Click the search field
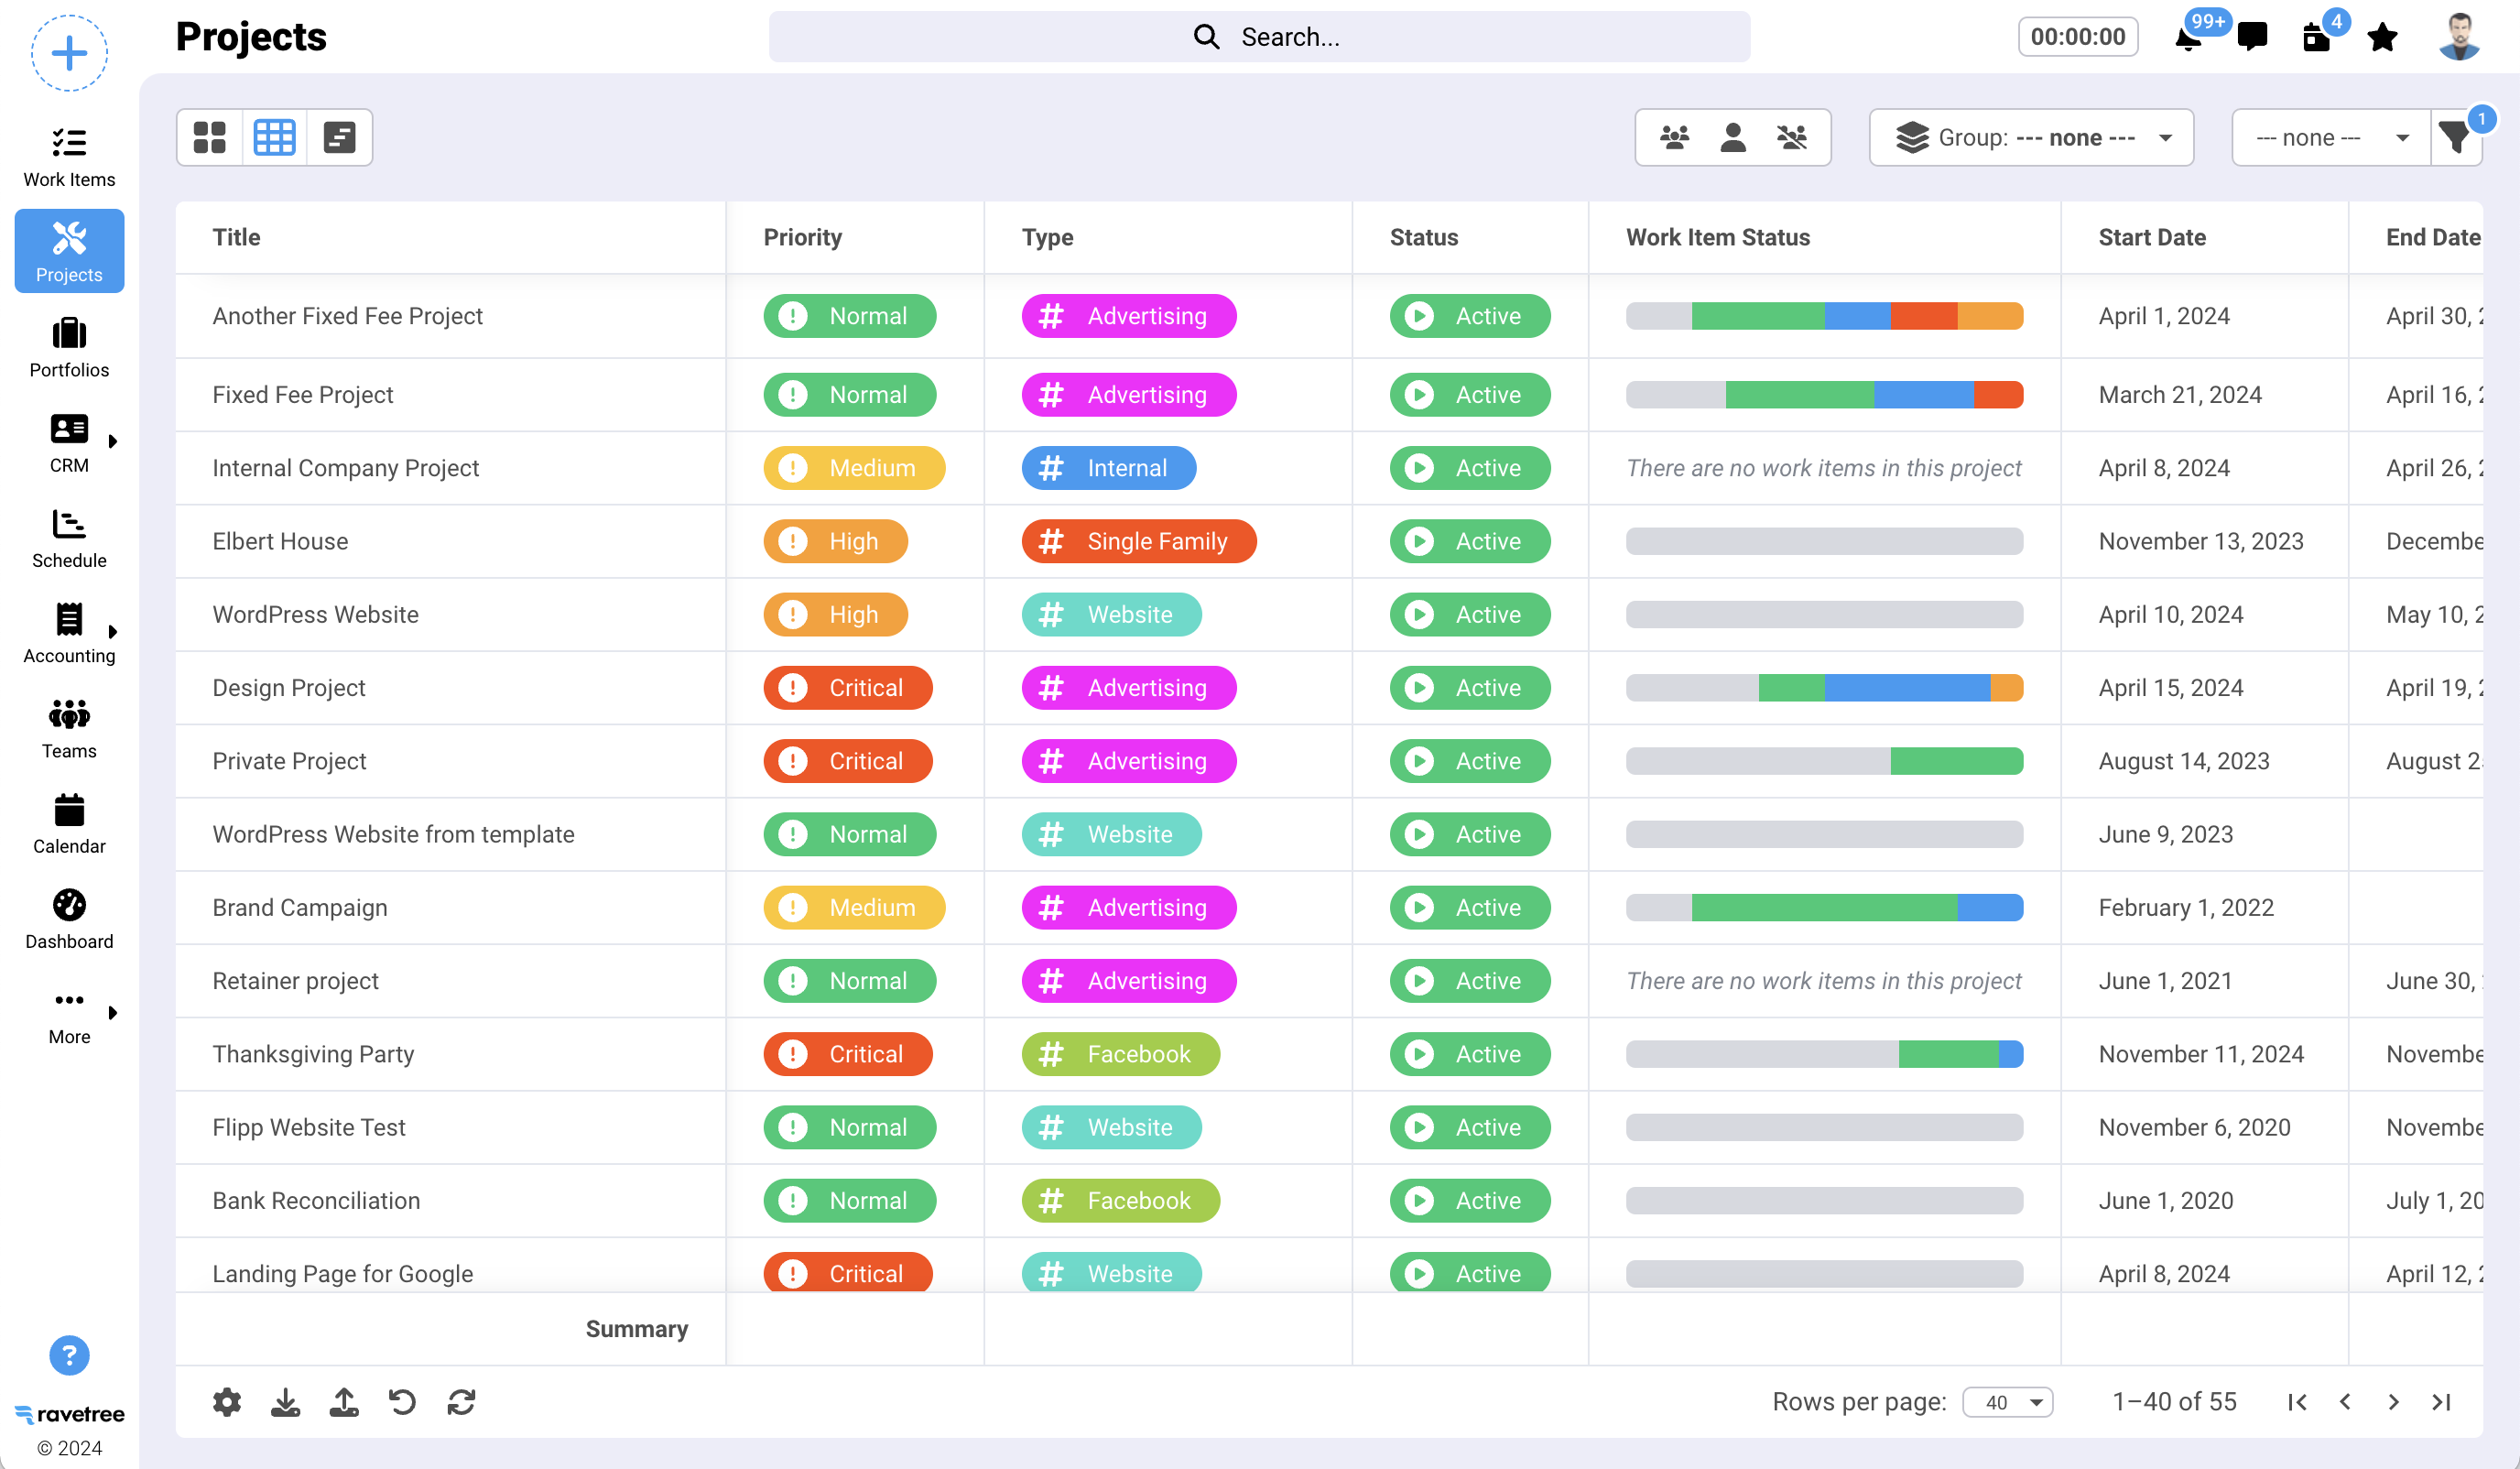The image size is (2520, 1469). pyautogui.click(x=1260, y=37)
